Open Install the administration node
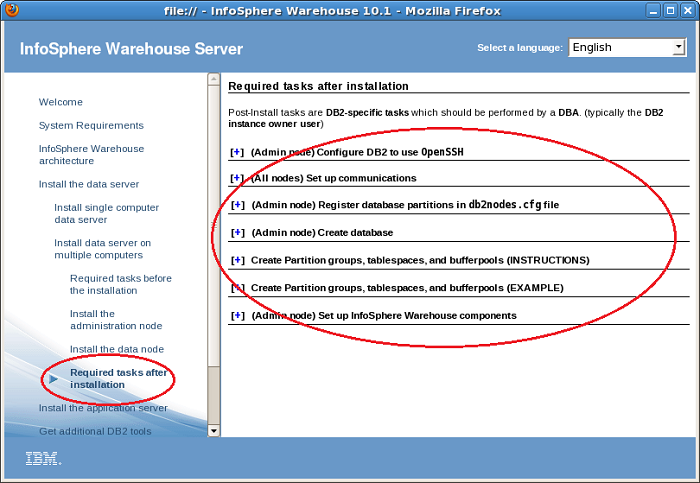Image resolution: width=700 pixels, height=483 pixels. (x=116, y=320)
